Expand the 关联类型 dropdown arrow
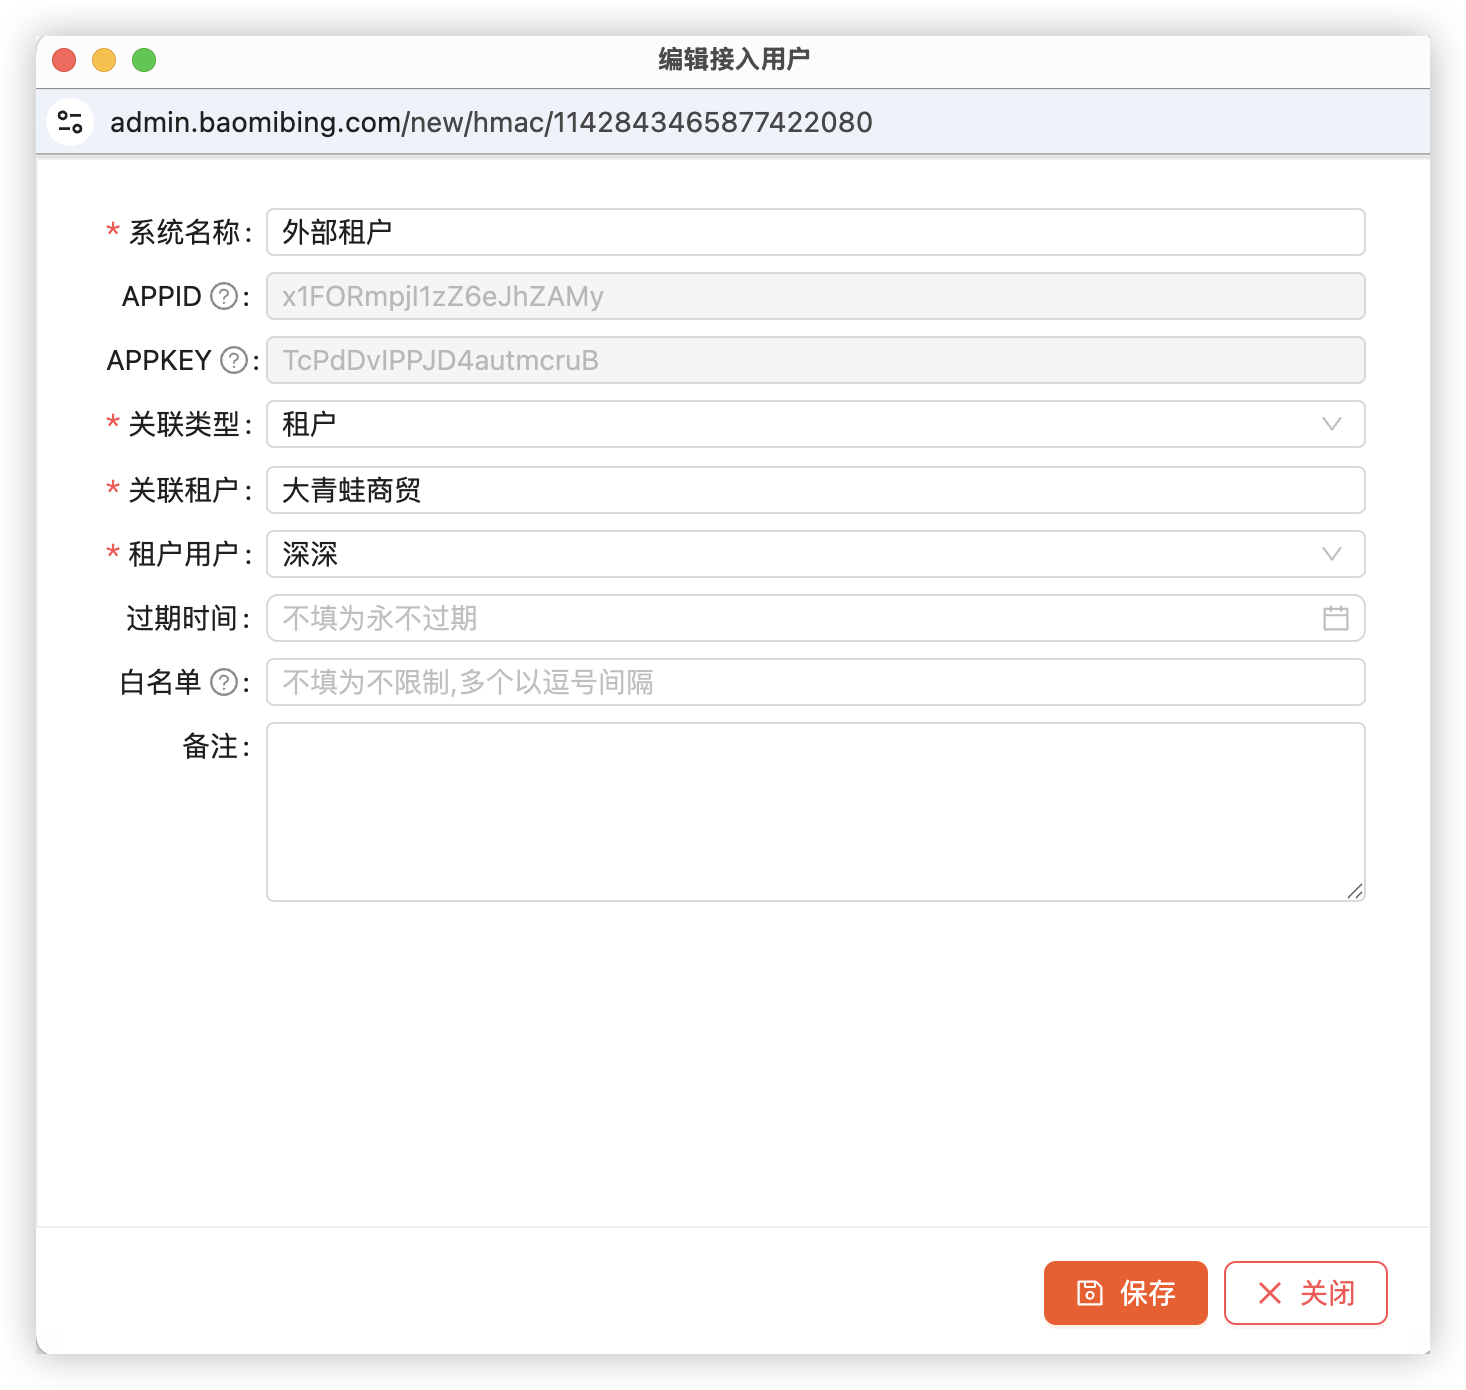 [1331, 424]
